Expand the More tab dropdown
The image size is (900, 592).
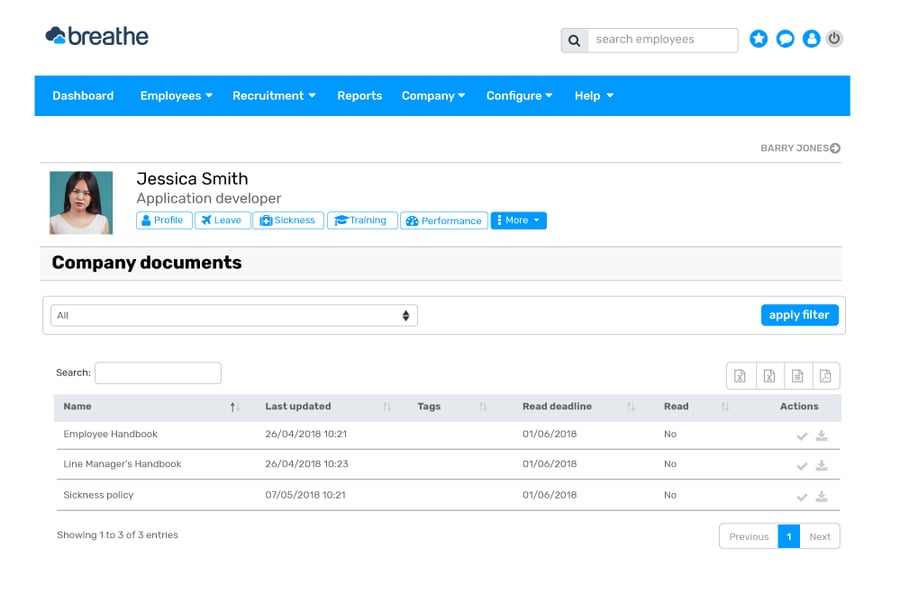tap(518, 220)
